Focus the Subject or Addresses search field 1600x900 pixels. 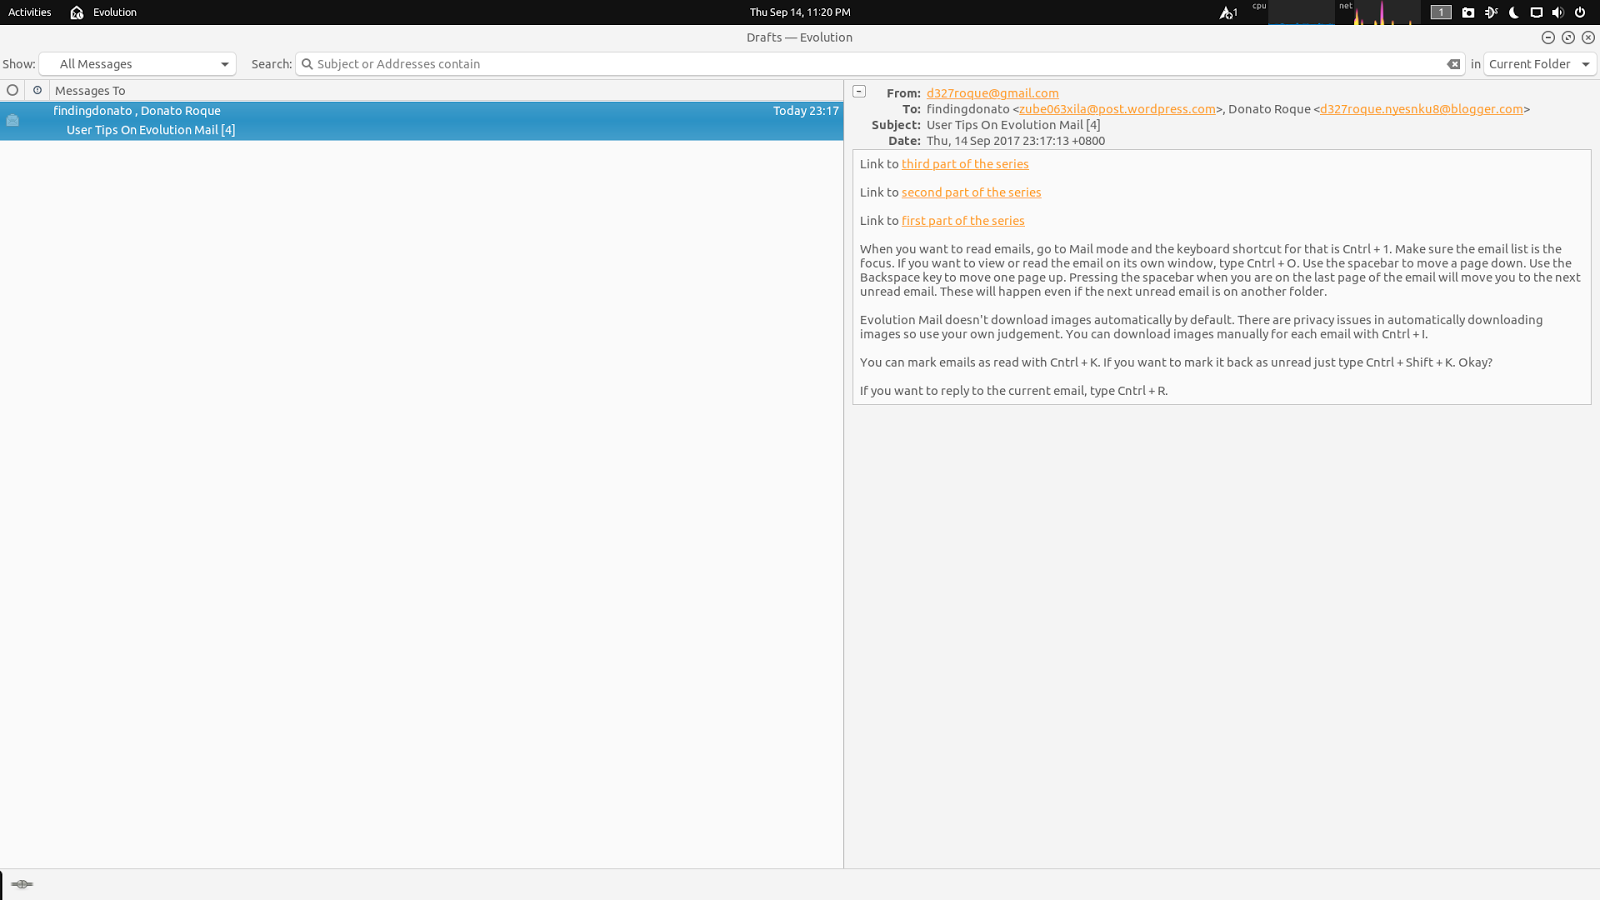point(880,64)
